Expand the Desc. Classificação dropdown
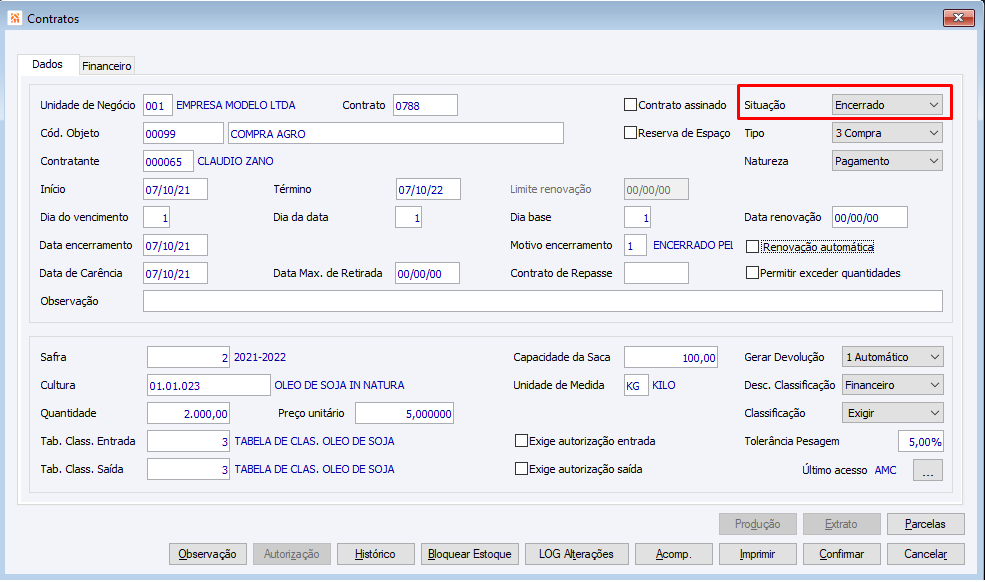The height and width of the screenshot is (582, 985). click(892, 385)
